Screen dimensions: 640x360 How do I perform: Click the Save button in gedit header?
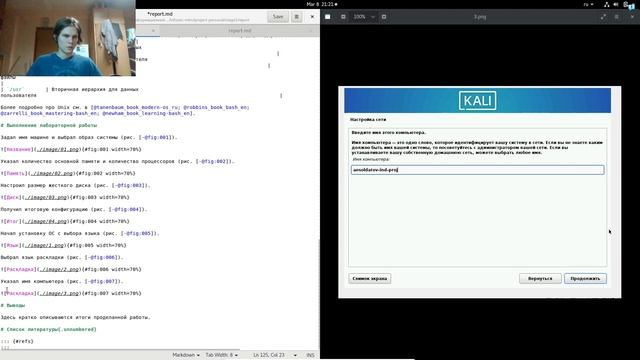click(278, 17)
